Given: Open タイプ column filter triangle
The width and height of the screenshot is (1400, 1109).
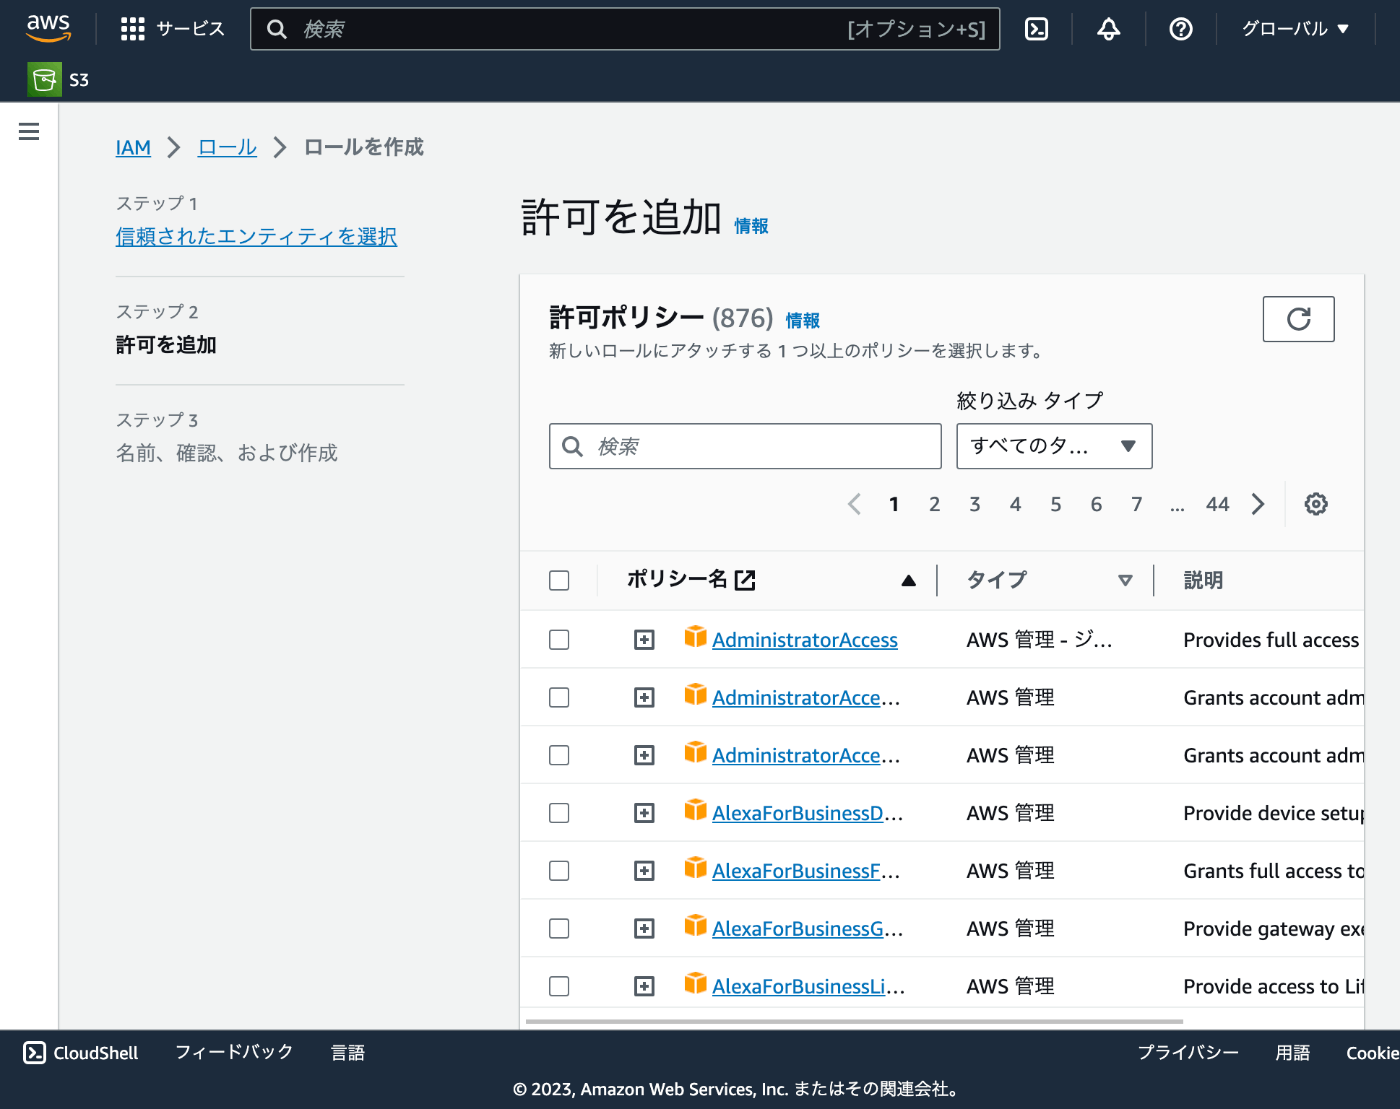Looking at the screenshot, I should point(1125,580).
